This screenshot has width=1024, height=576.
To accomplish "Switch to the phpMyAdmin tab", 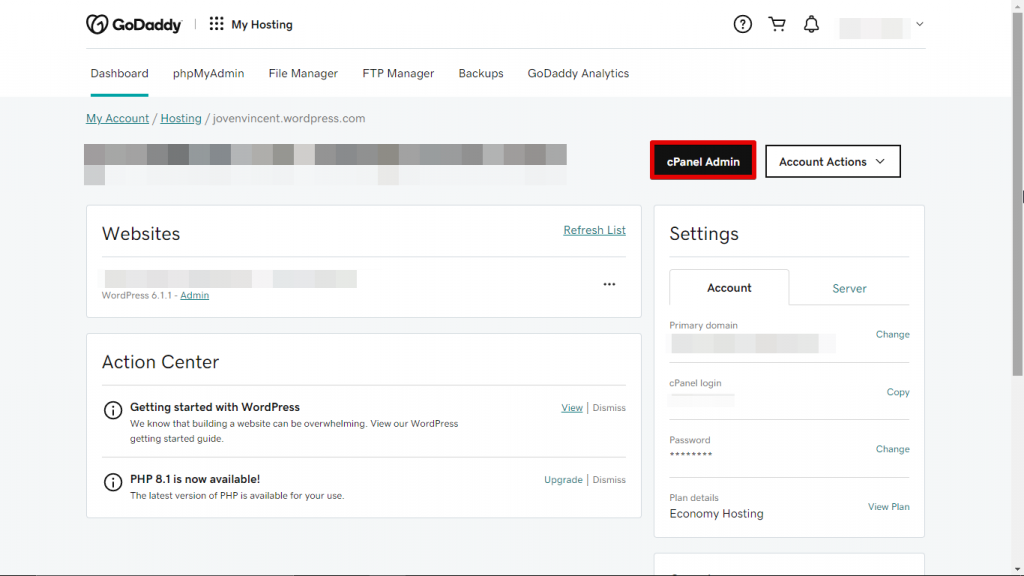I will pos(208,73).
